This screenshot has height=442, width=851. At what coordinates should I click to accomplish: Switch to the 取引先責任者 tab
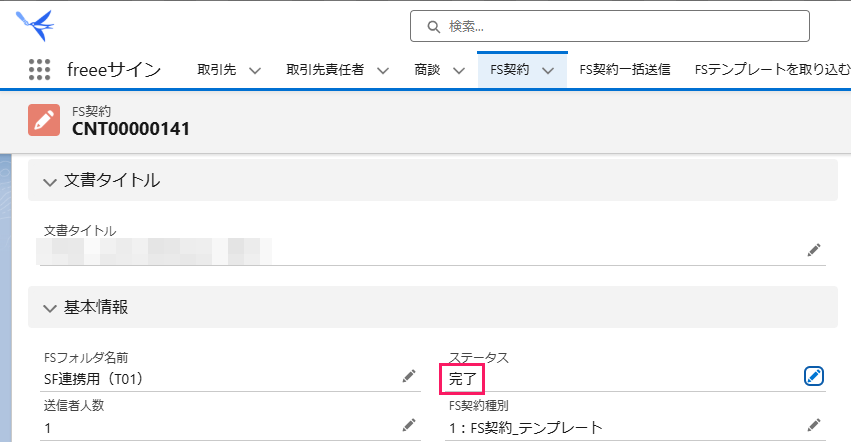tap(325, 70)
